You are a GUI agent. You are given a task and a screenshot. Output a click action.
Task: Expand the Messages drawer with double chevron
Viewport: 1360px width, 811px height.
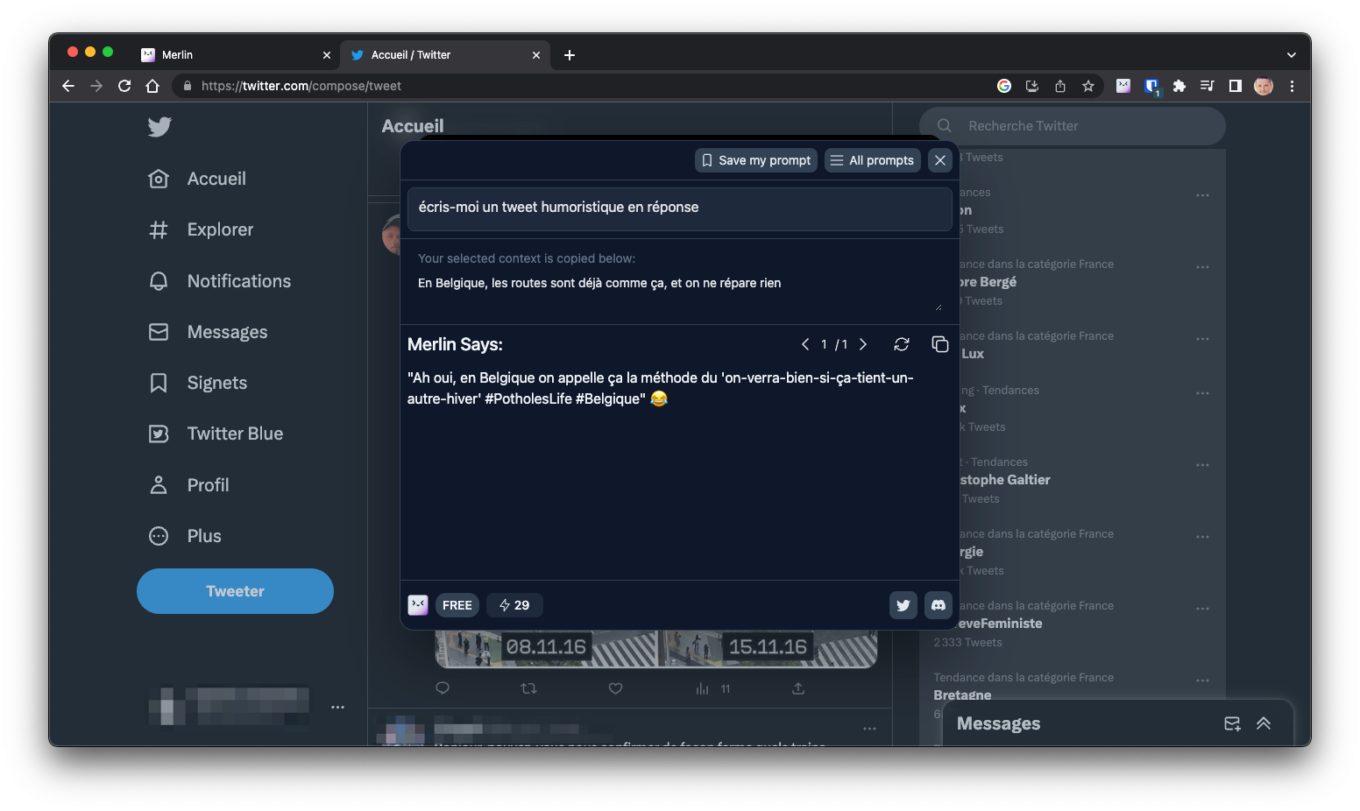pyautogui.click(x=1264, y=723)
